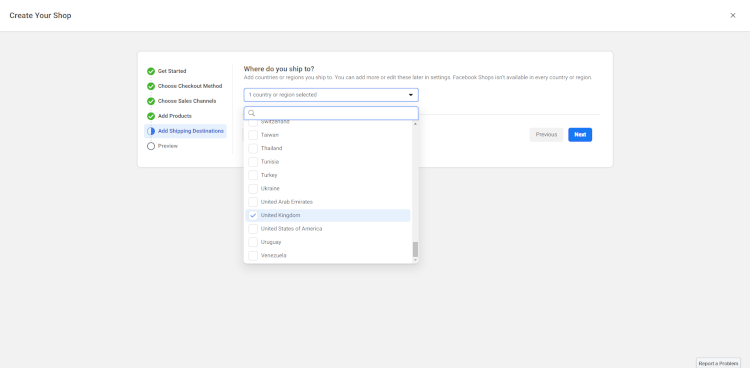Check the Taiwan checkbox
The image size is (750, 368).
point(253,135)
